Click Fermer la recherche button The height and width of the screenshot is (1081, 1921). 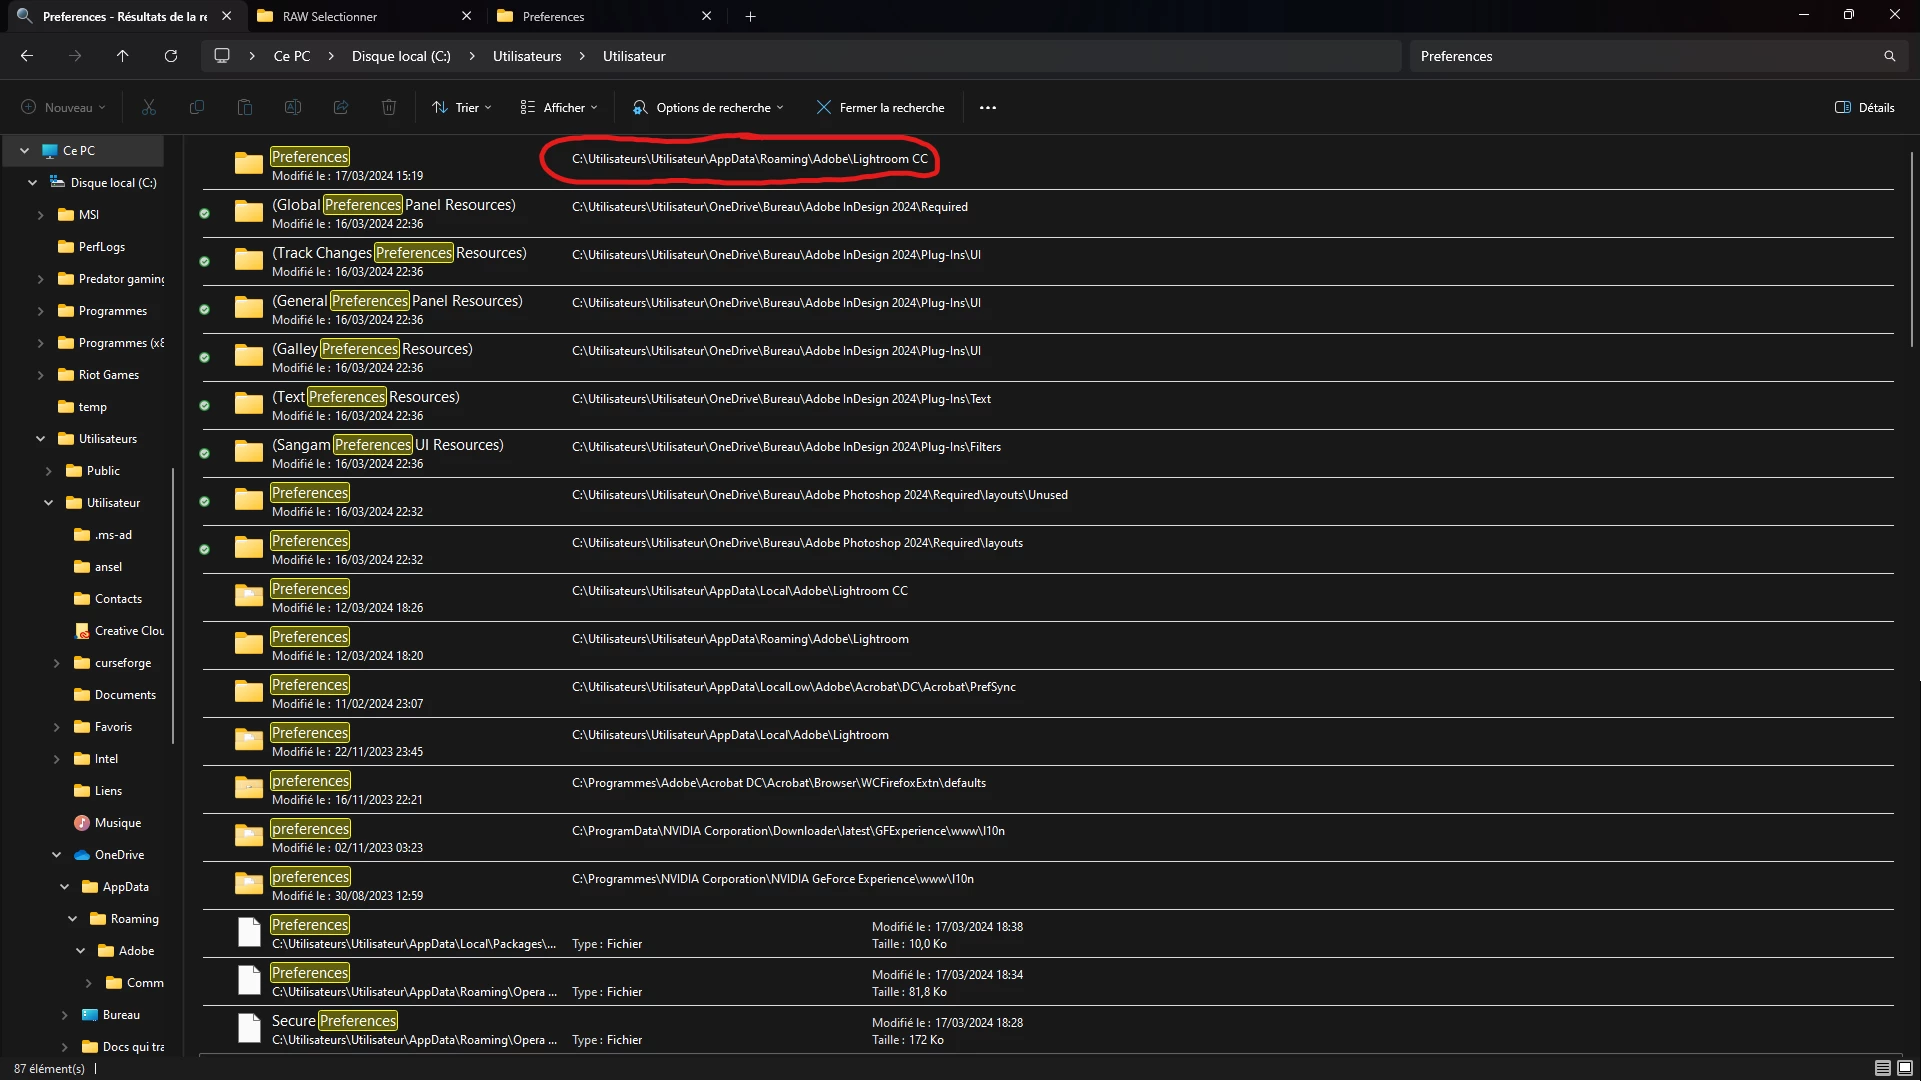click(x=880, y=107)
